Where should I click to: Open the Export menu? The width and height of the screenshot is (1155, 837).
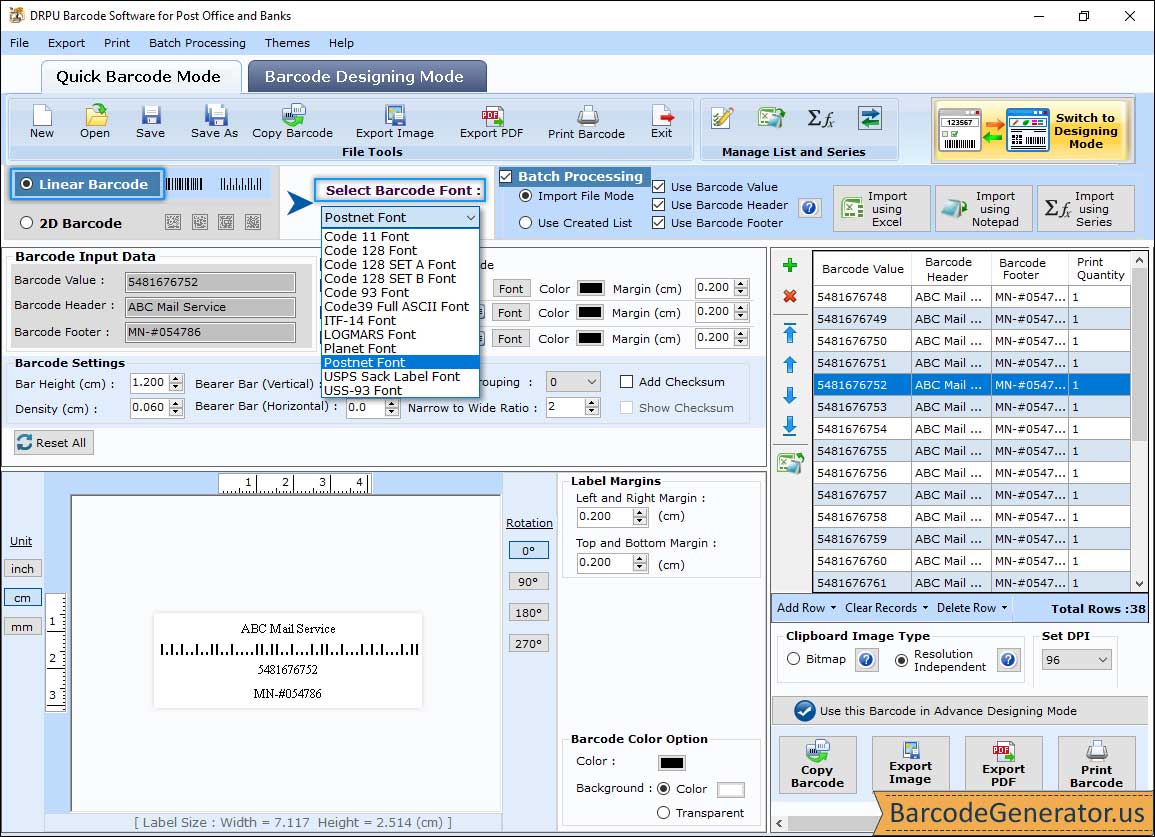[66, 43]
